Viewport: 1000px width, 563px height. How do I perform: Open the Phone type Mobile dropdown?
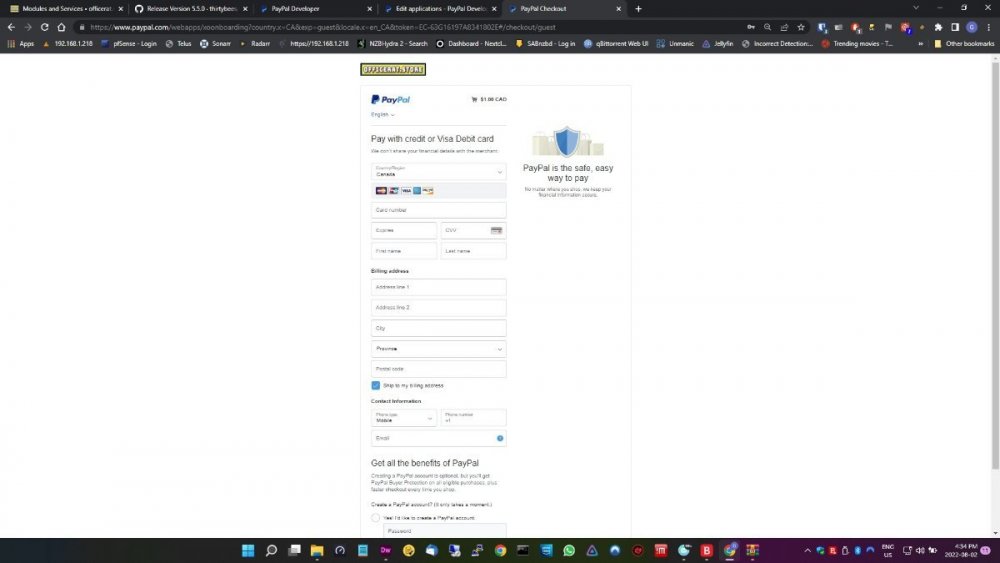[404, 418]
